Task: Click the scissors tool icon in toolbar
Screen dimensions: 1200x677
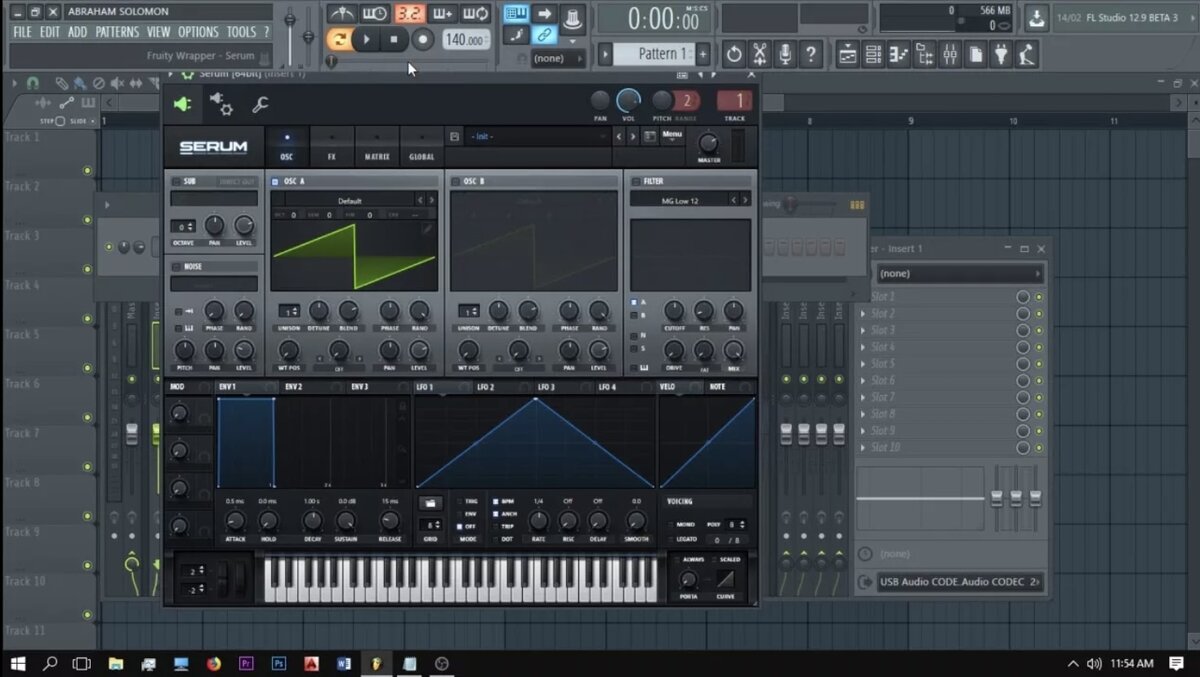Action: click(x=760, y=54)
